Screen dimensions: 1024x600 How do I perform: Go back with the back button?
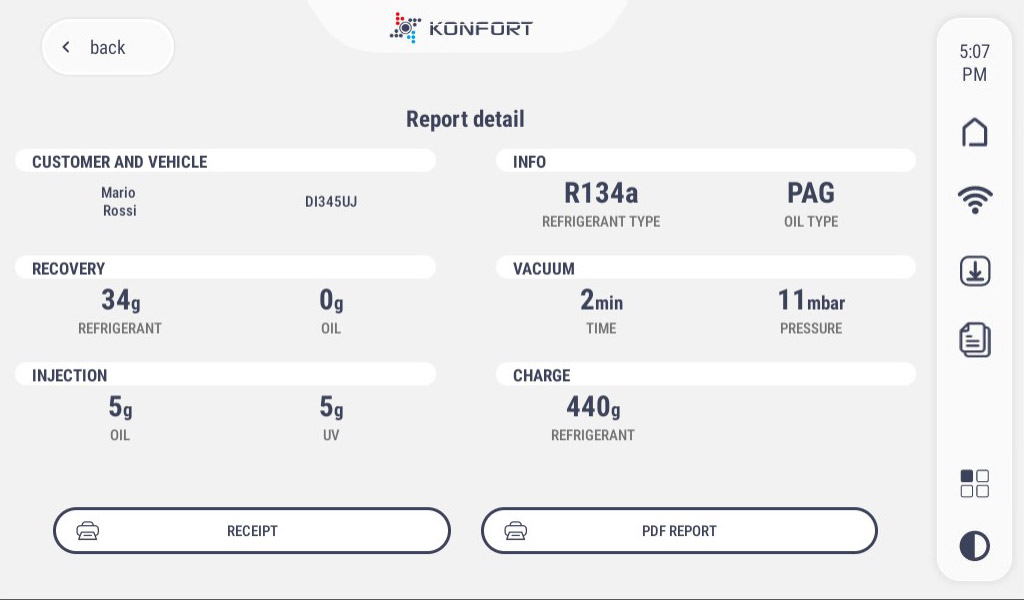click(x=108, y=47)
